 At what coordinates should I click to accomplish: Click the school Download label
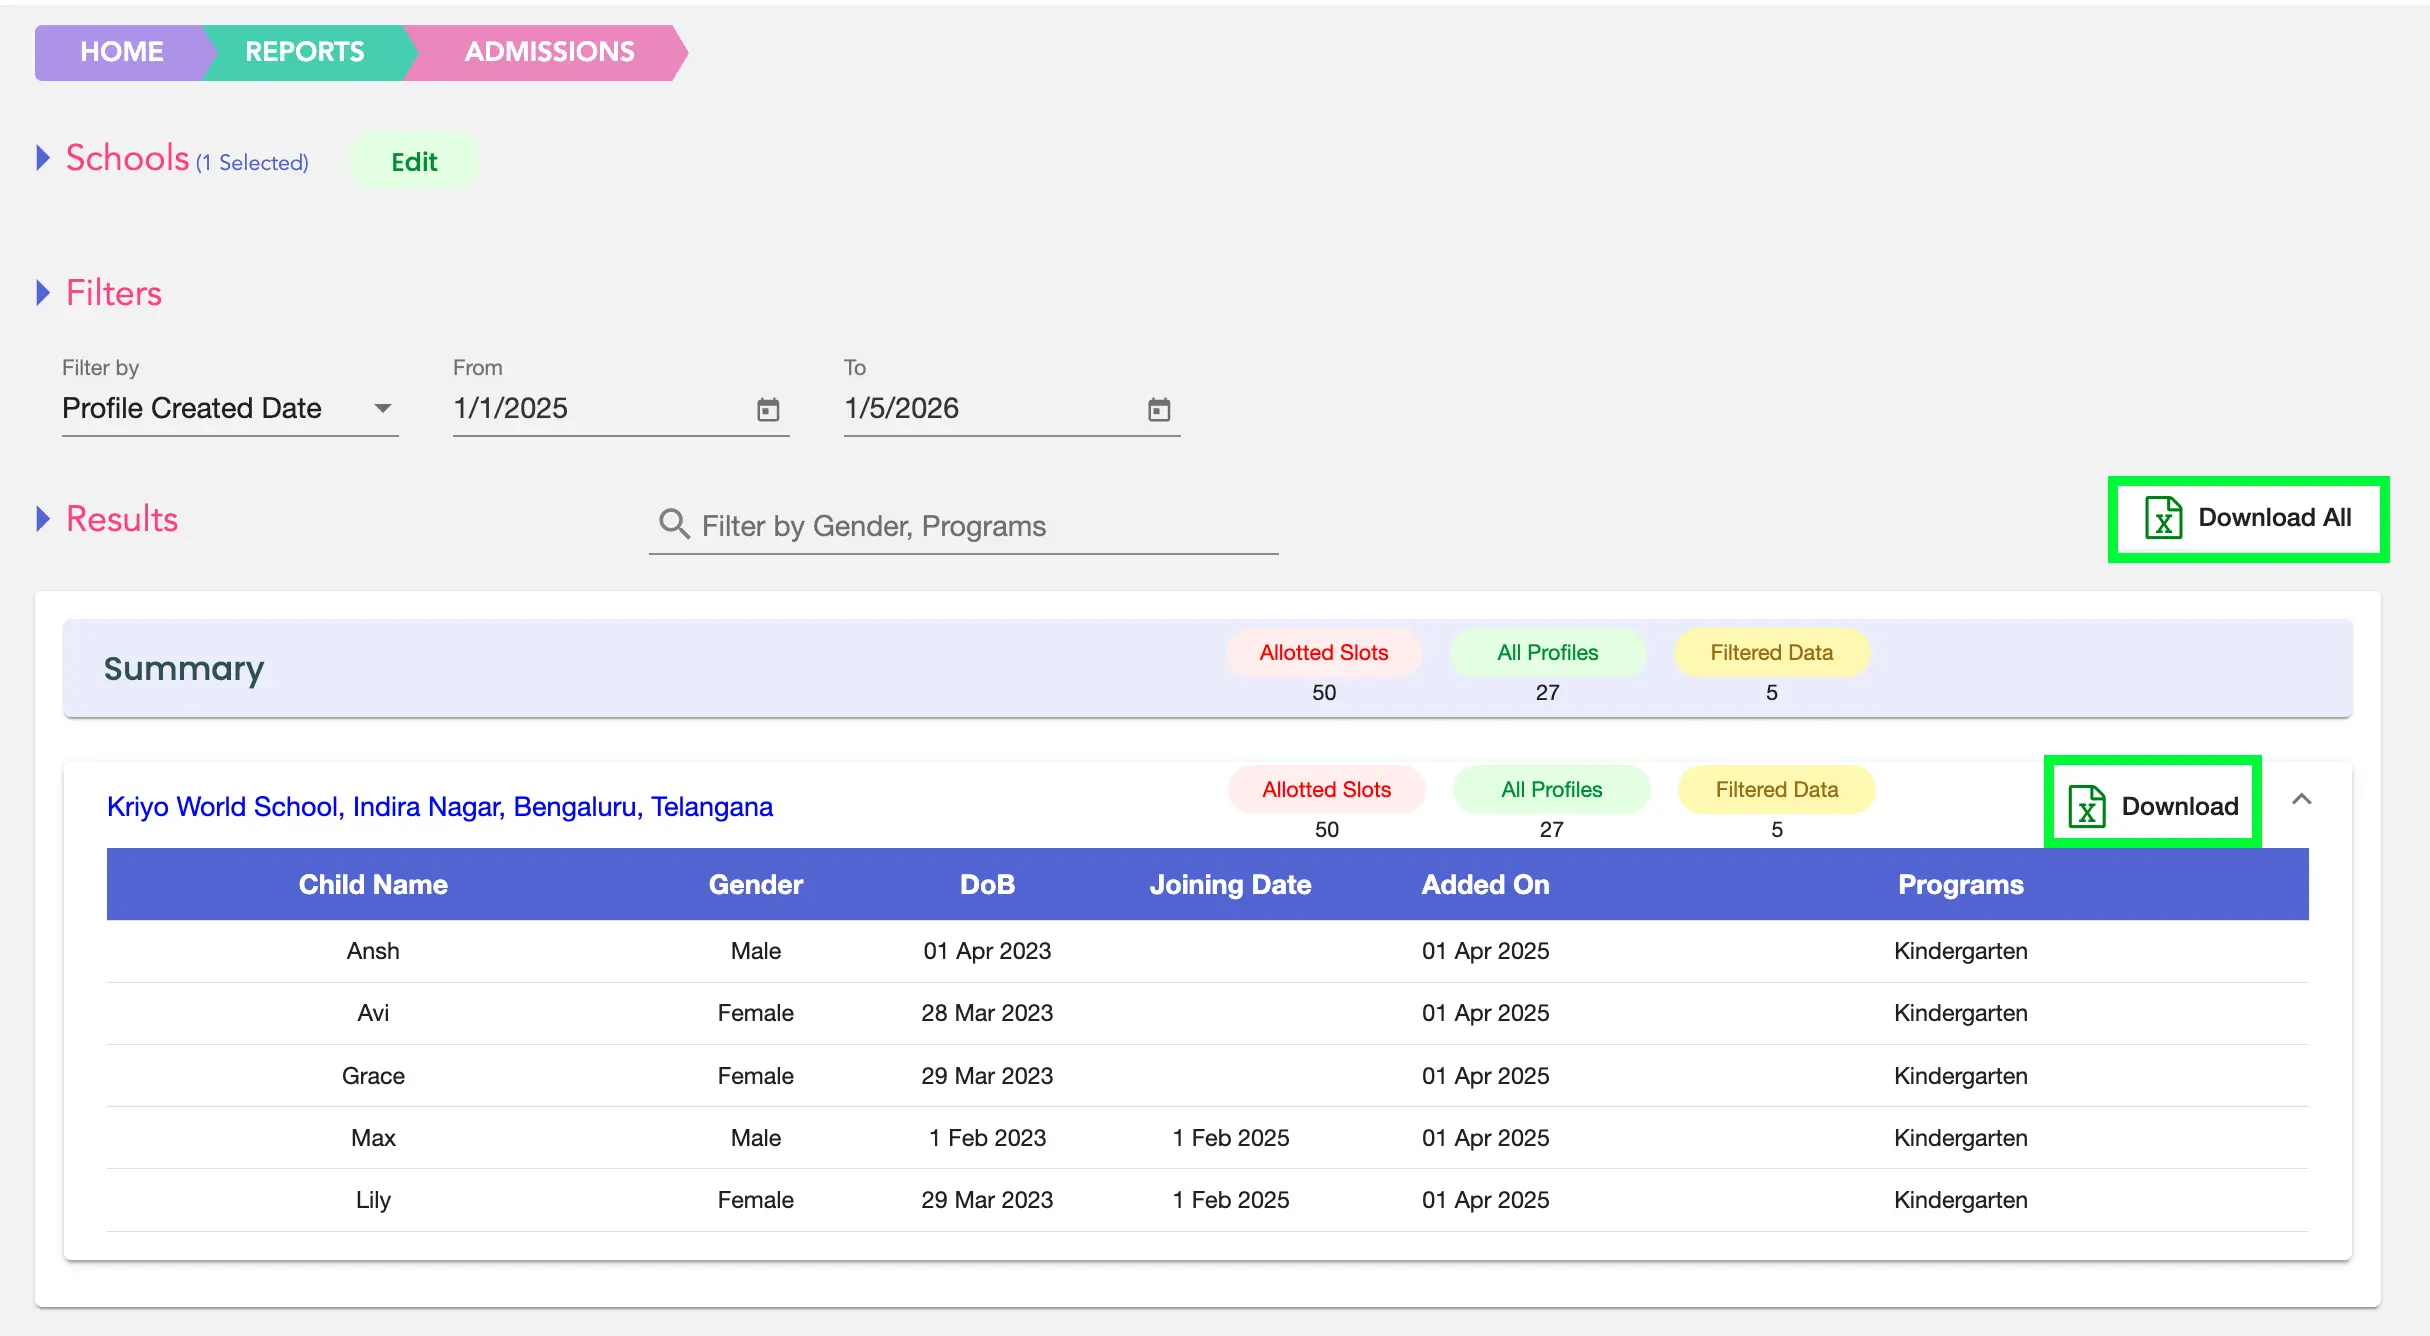(2180, 806)
